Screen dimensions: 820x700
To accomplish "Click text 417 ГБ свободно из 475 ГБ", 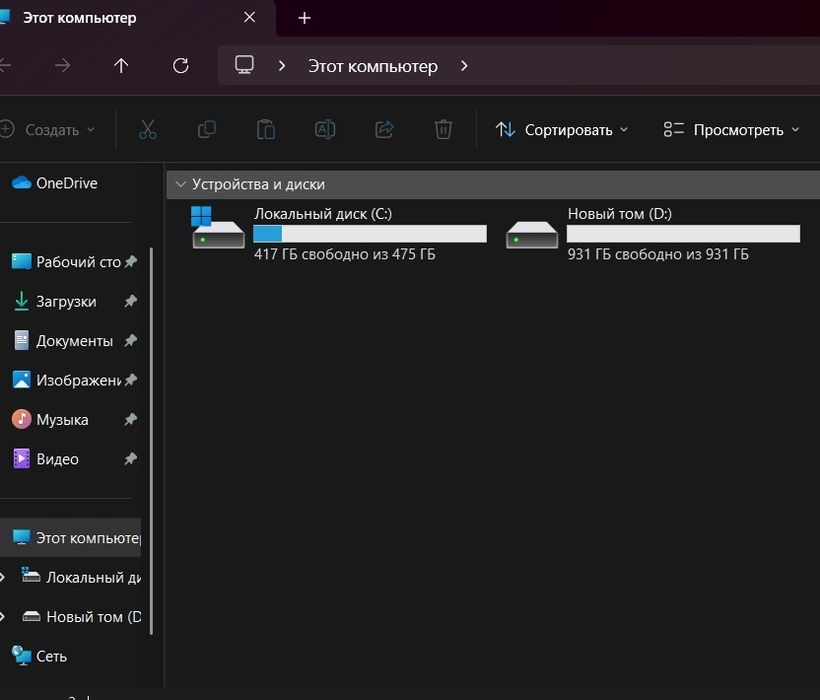I will click(345, 254).
